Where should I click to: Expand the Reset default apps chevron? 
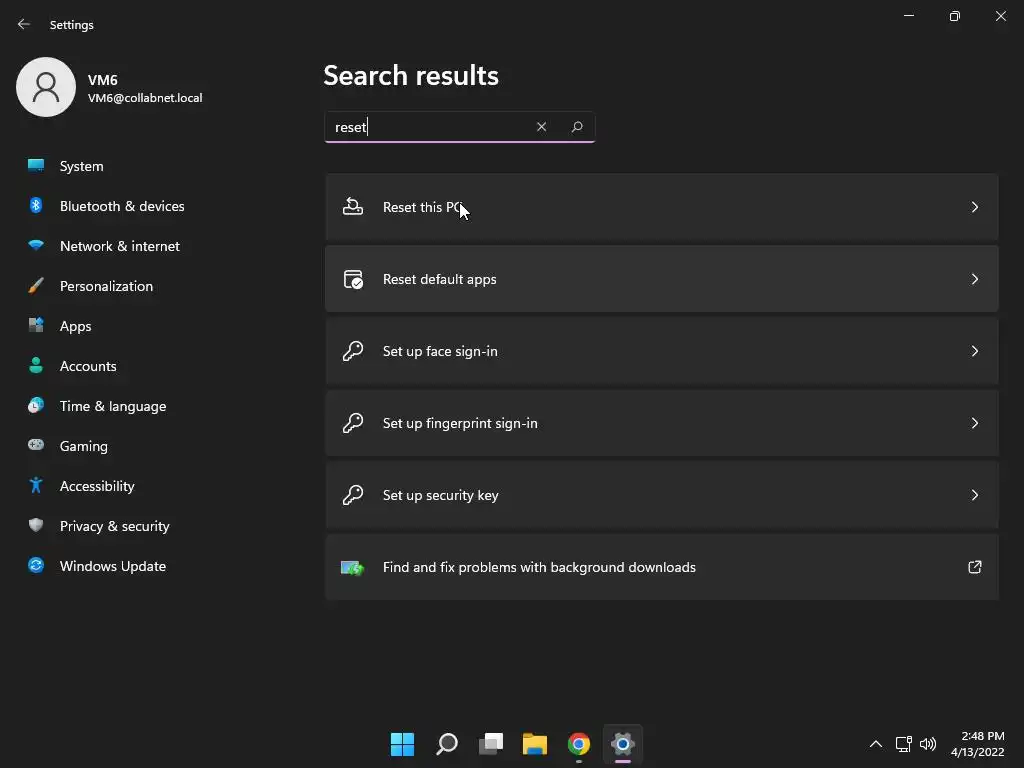click(974, 279)
